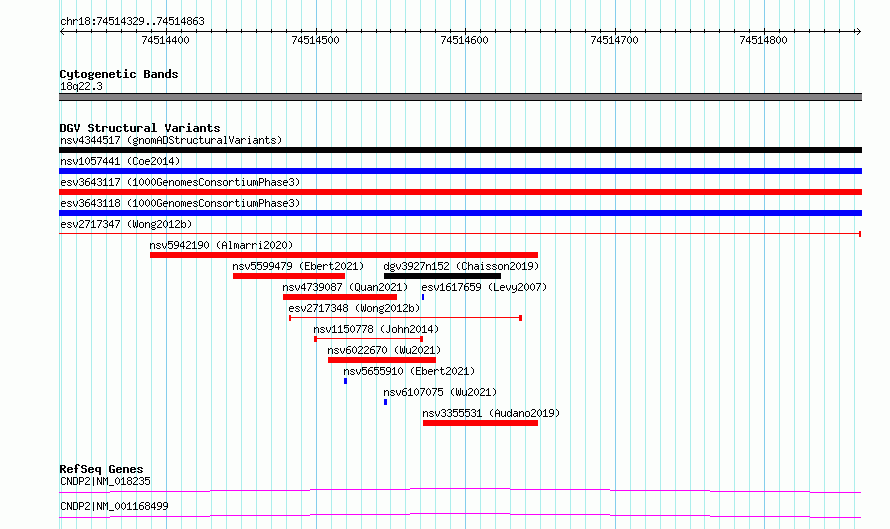Click the ruler's left arrowhead
The height and width of the screenshot is (529, 890).
62,32
